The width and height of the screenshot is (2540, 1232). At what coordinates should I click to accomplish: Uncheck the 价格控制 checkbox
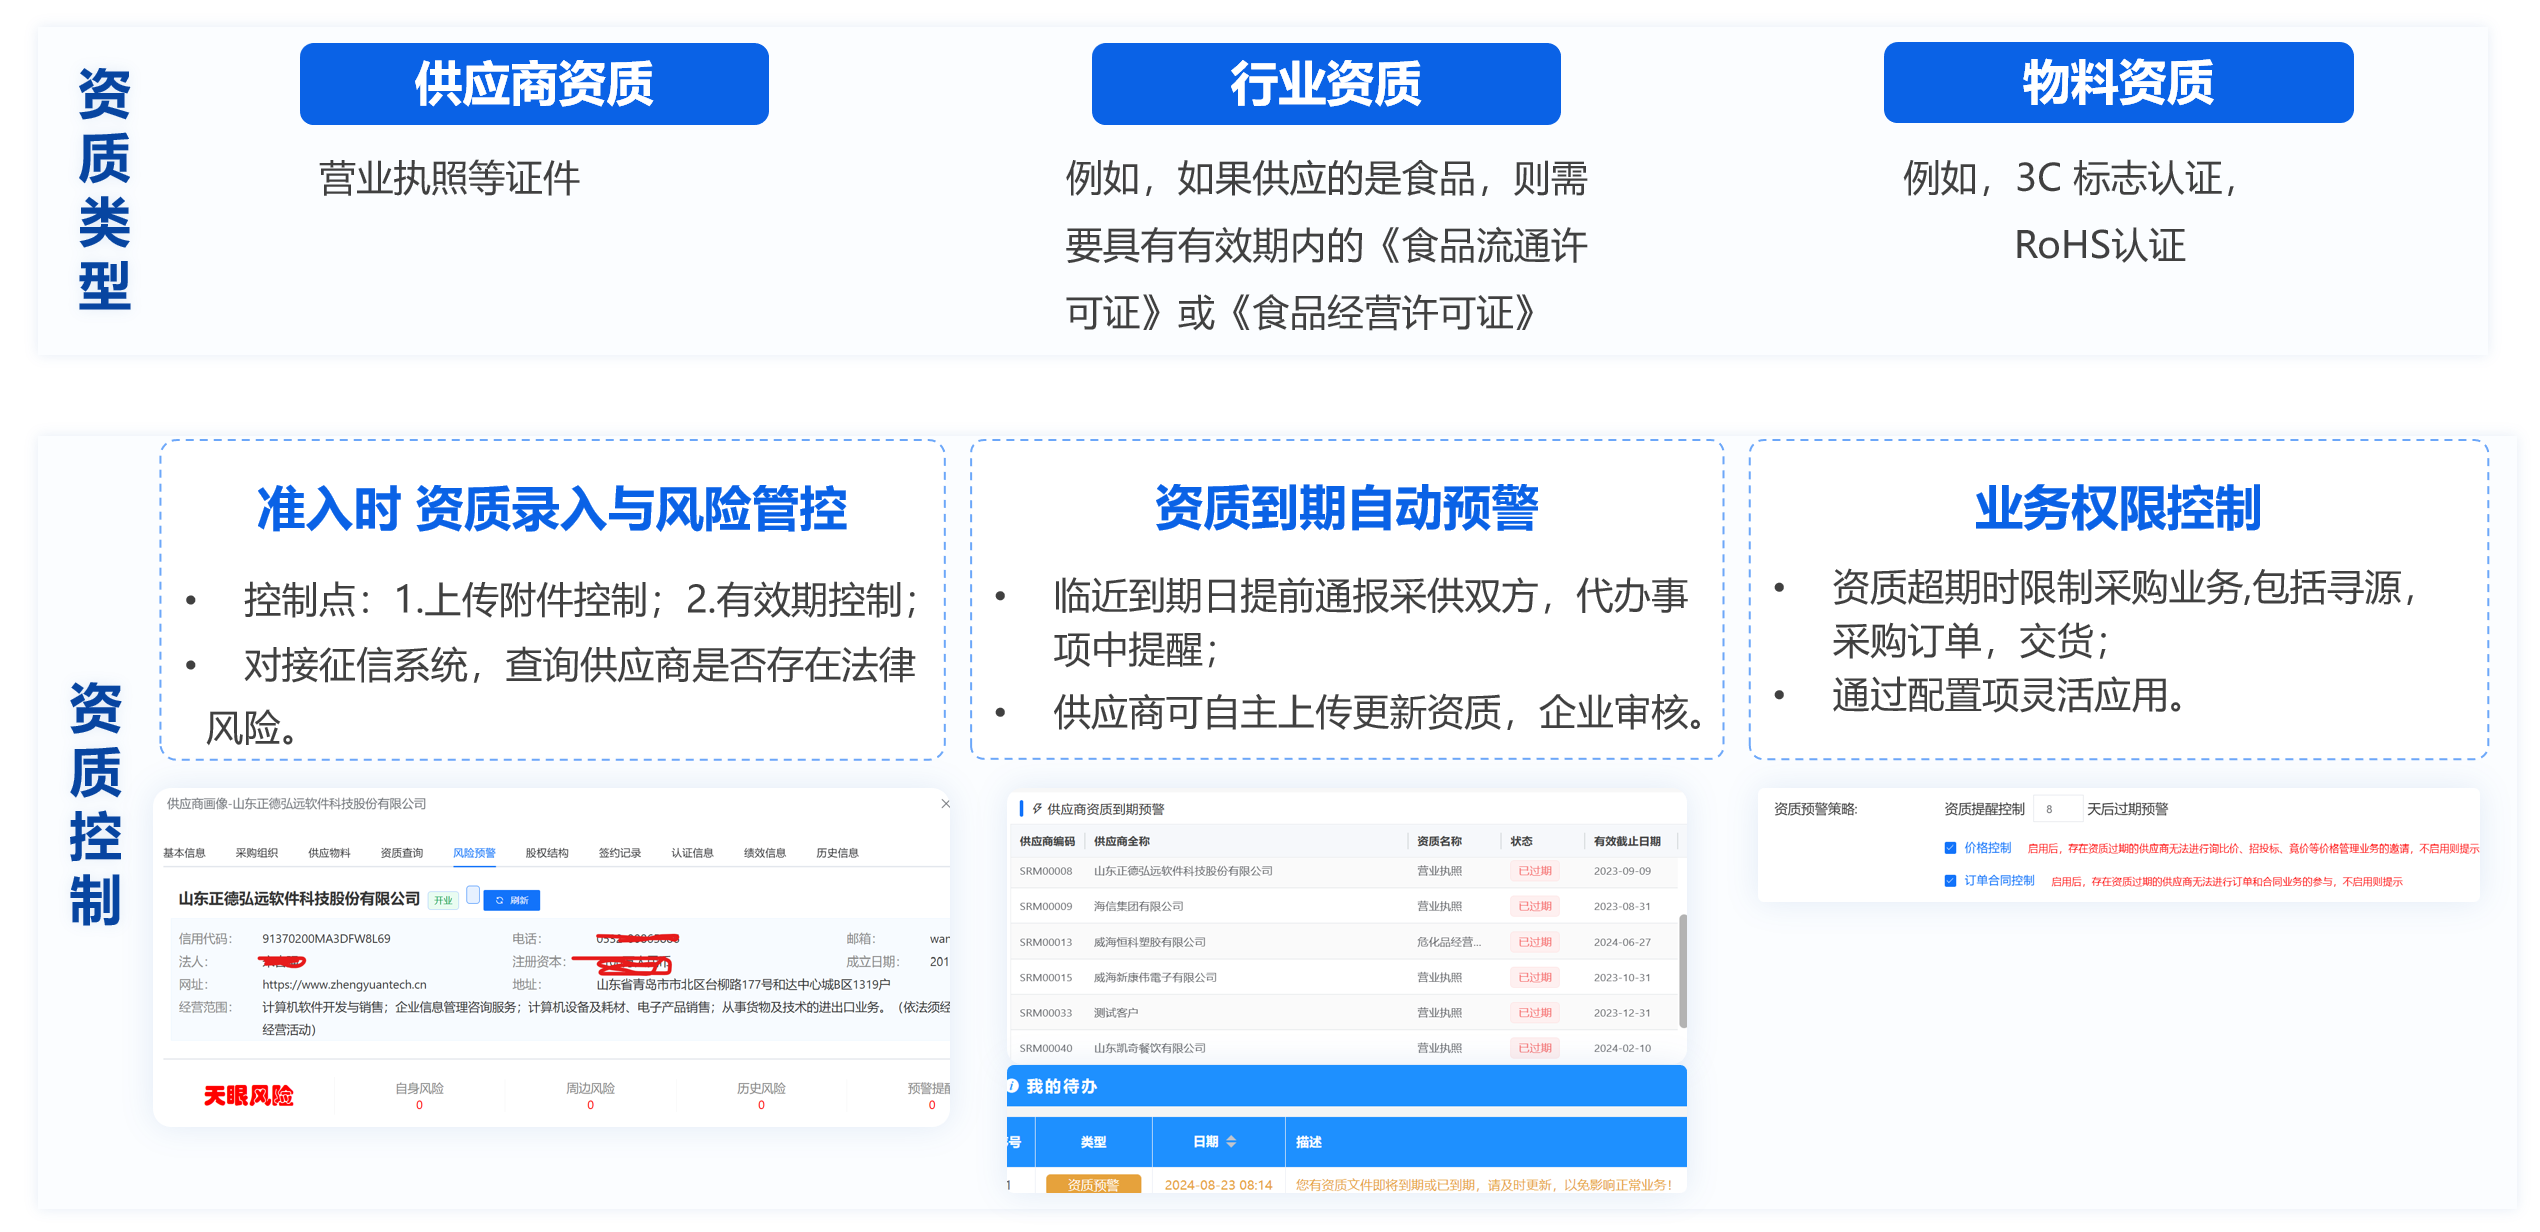[x=1950, y=848]
